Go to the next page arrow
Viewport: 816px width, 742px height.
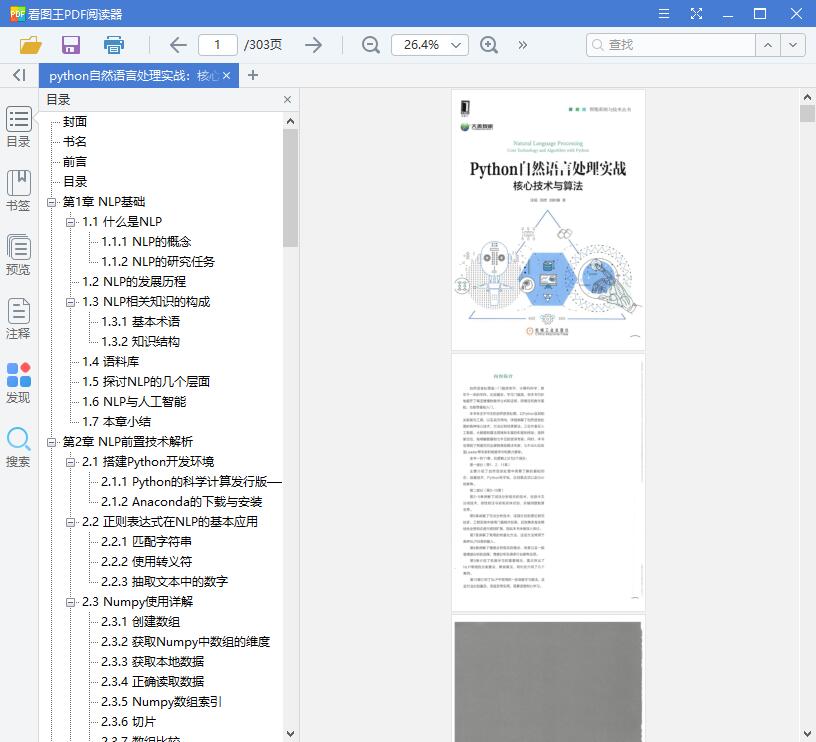(x=313, y=45)
